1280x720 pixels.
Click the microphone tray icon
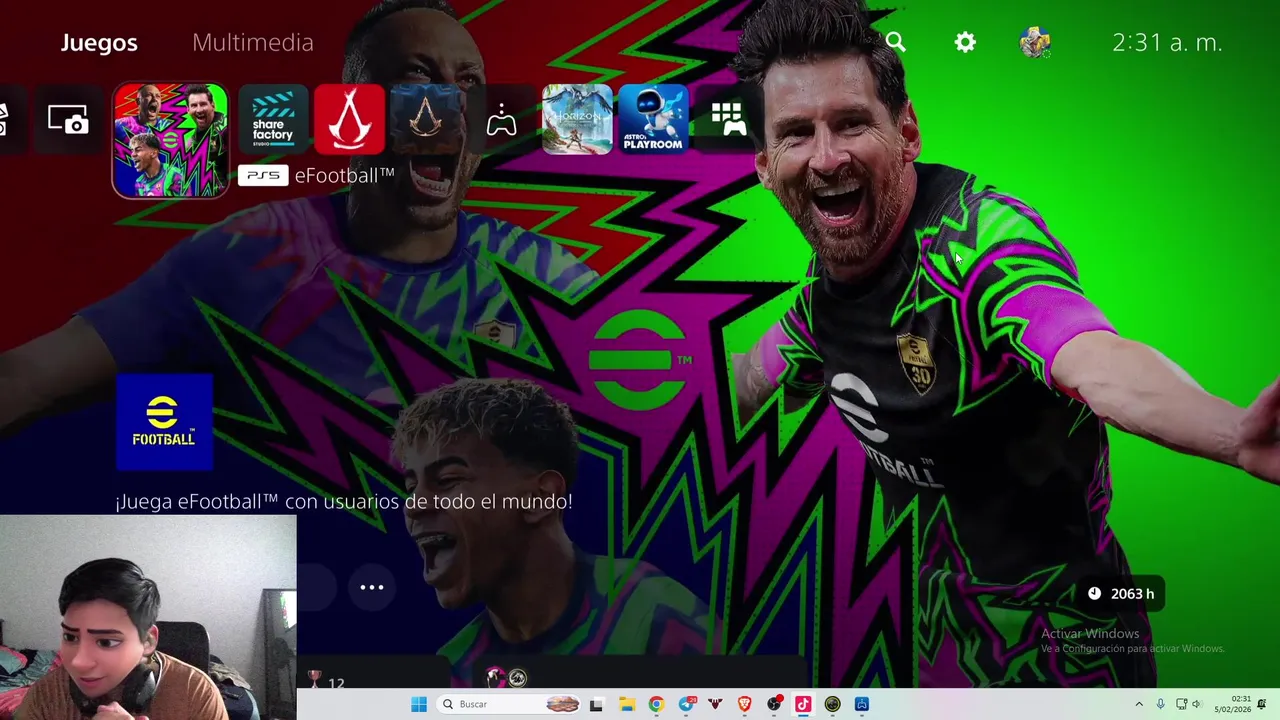click(x=1160, y=704)
